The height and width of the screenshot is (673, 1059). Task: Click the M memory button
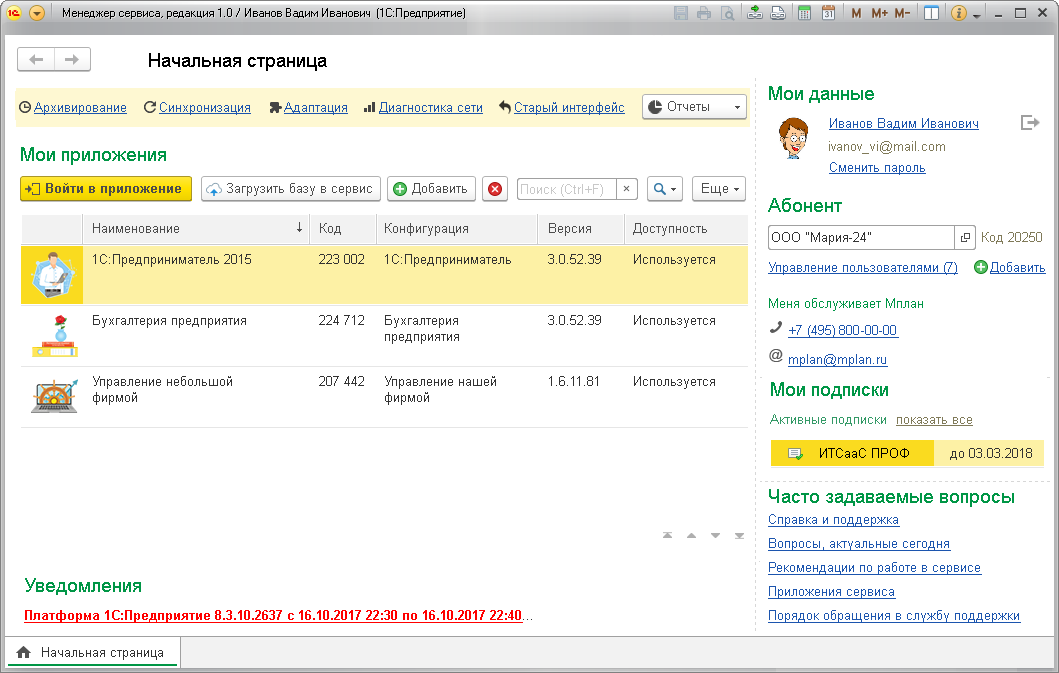[856, 13]
